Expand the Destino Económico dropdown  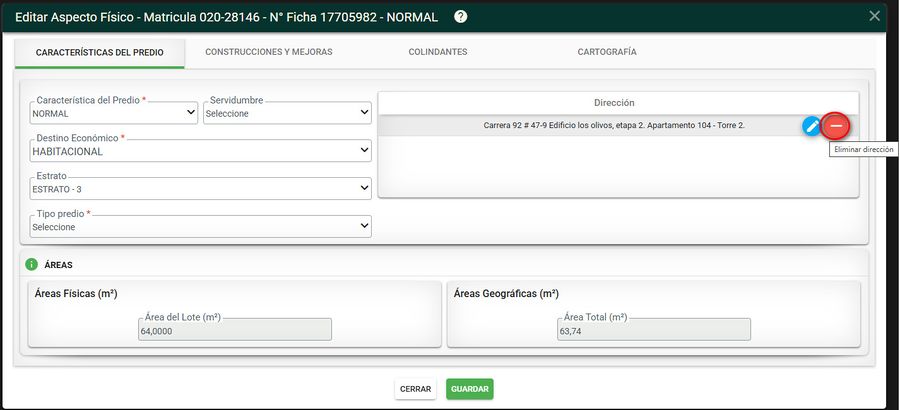pos(200,151)
